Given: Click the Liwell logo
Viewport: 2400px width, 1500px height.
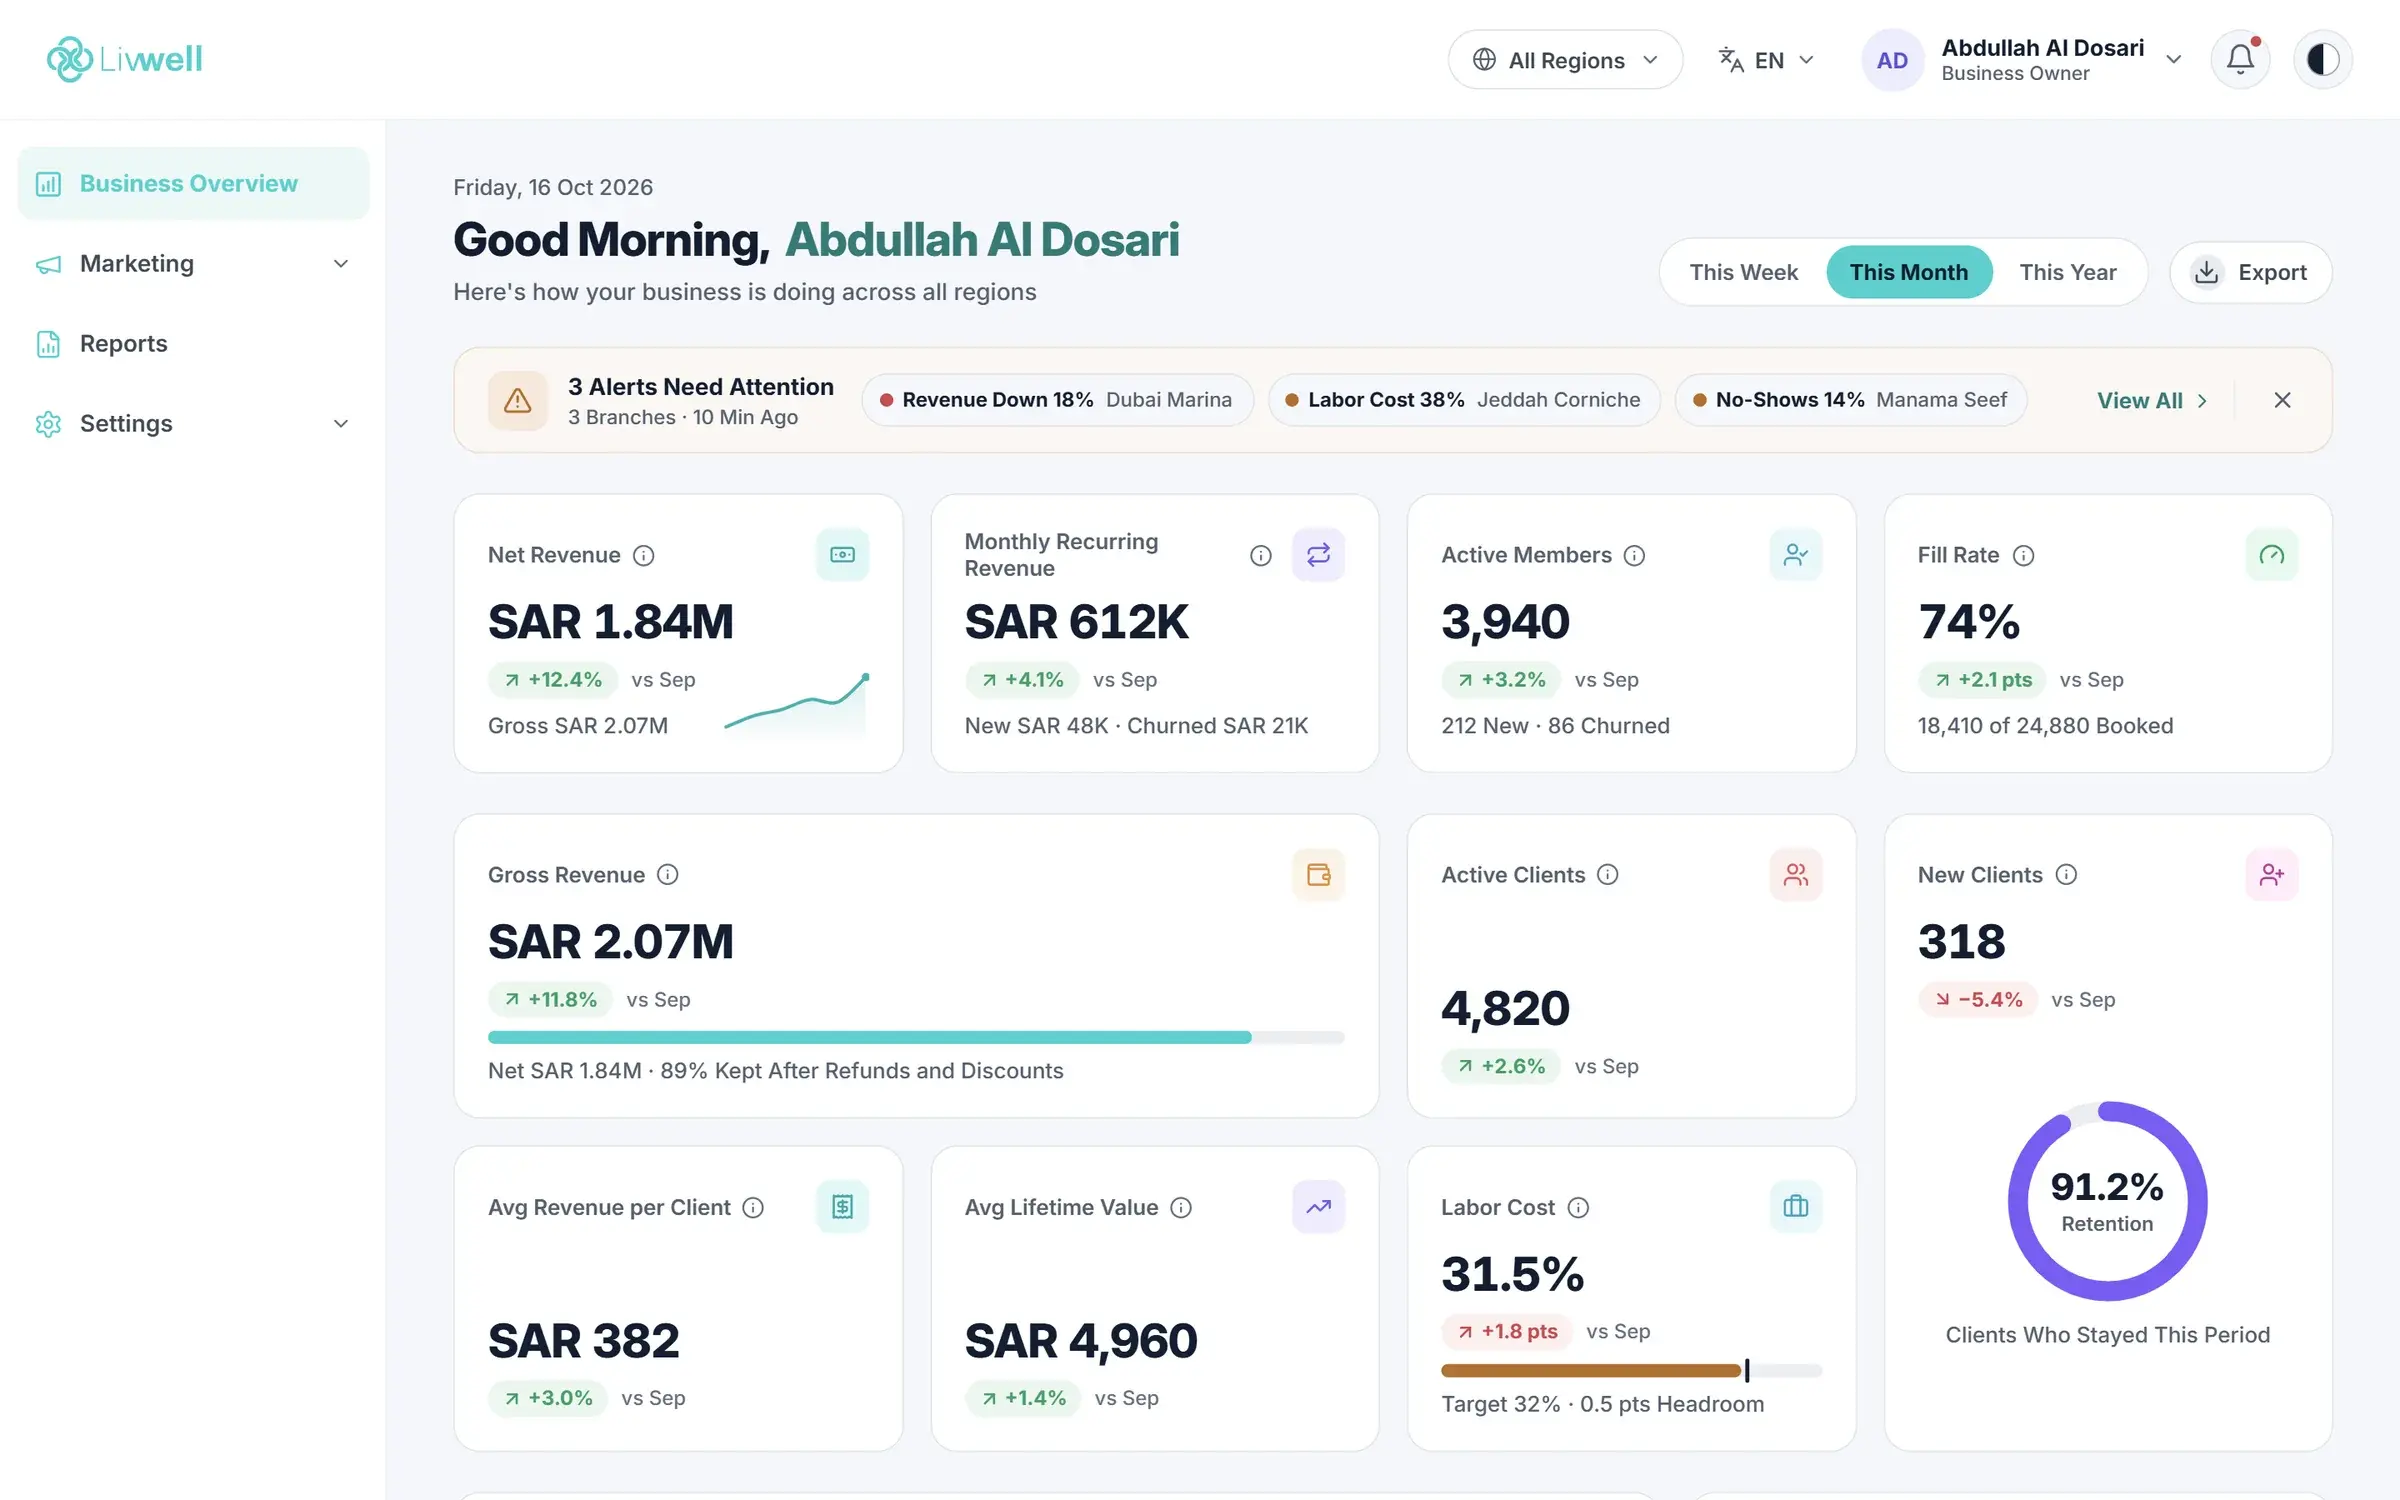Looking at the screenshot, I should click(x=125, y=59).
